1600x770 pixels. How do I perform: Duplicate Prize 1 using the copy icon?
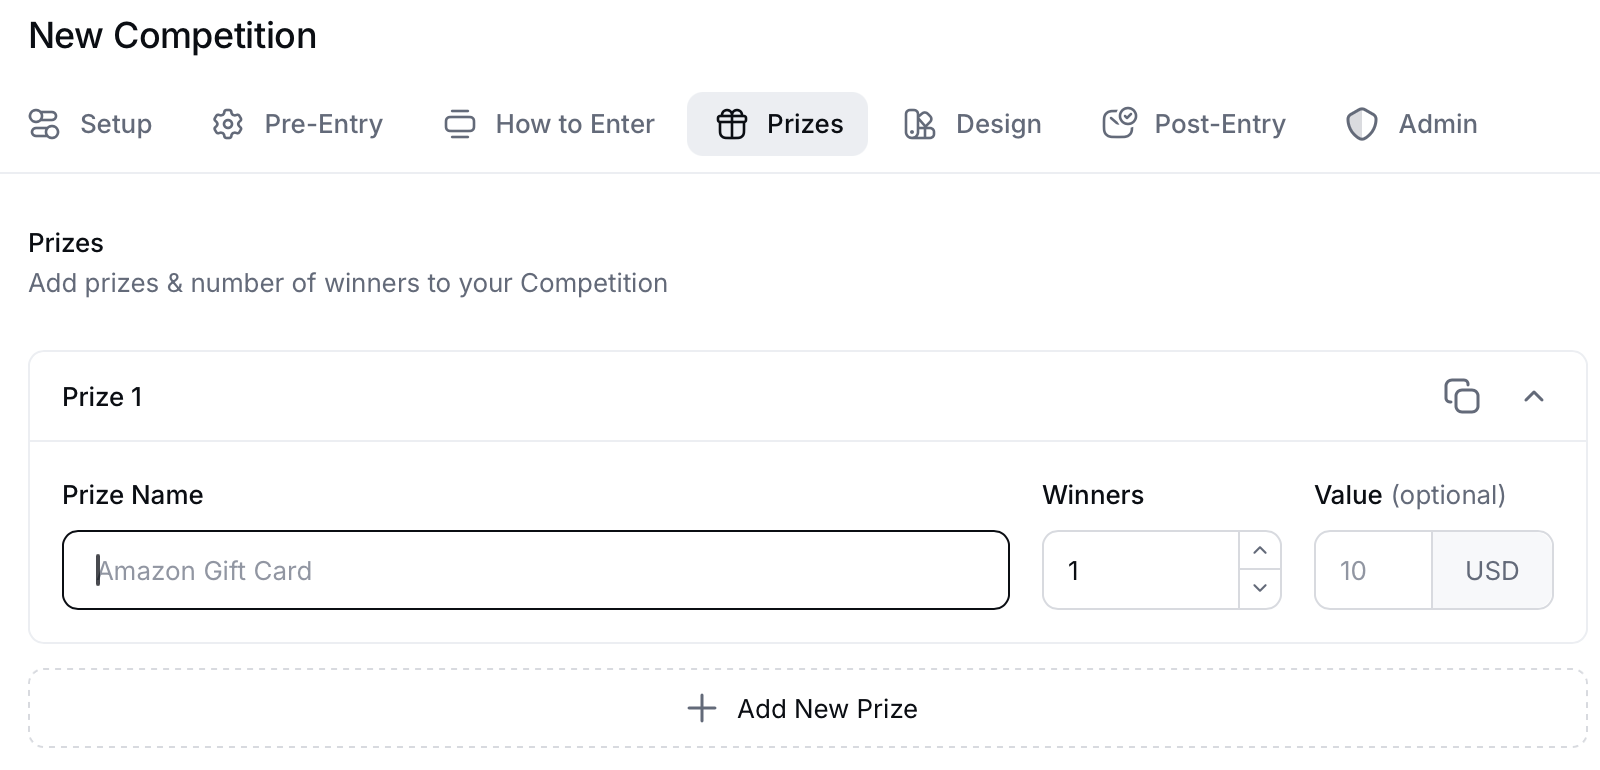pyautogui.click(x=1462, y=397)
